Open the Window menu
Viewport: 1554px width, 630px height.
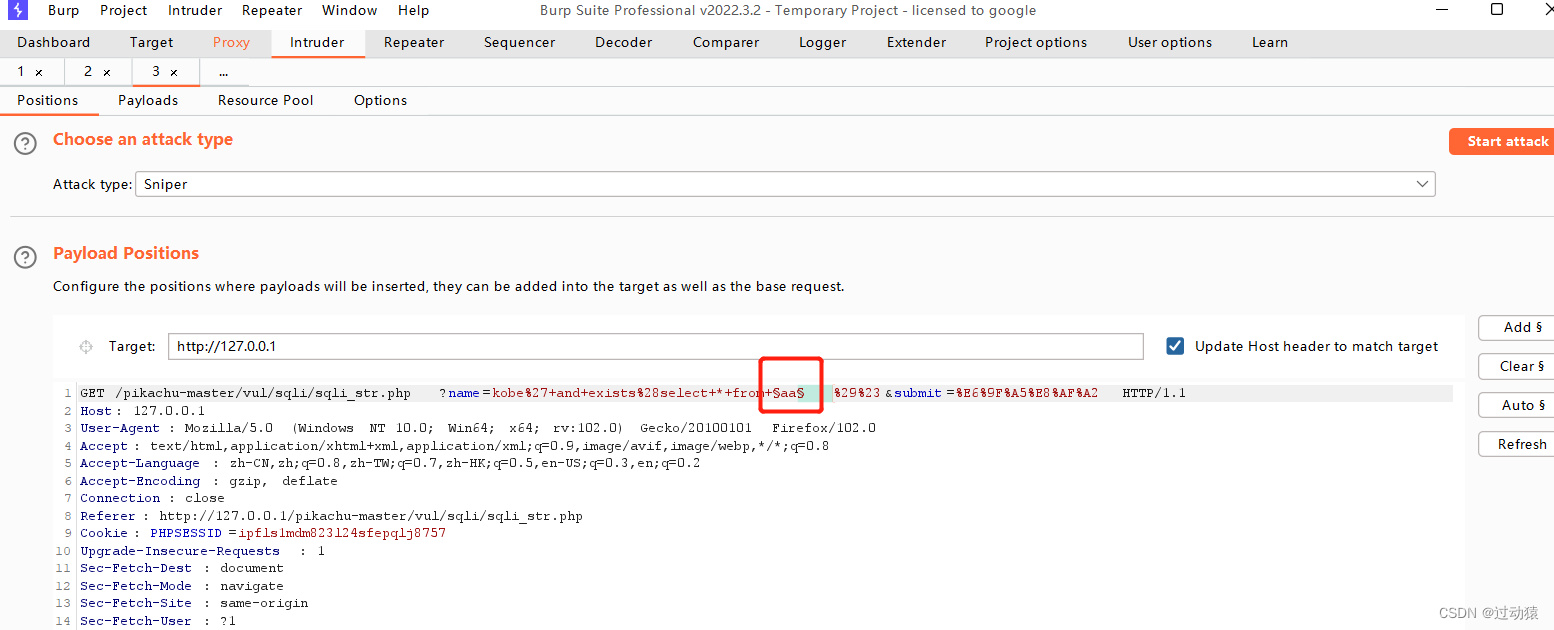click(350, 10)
